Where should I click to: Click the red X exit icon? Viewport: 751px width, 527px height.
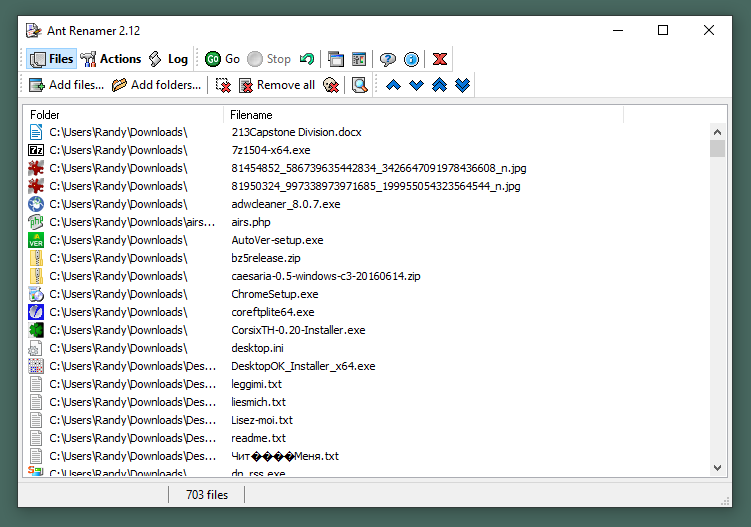(440, 59)
